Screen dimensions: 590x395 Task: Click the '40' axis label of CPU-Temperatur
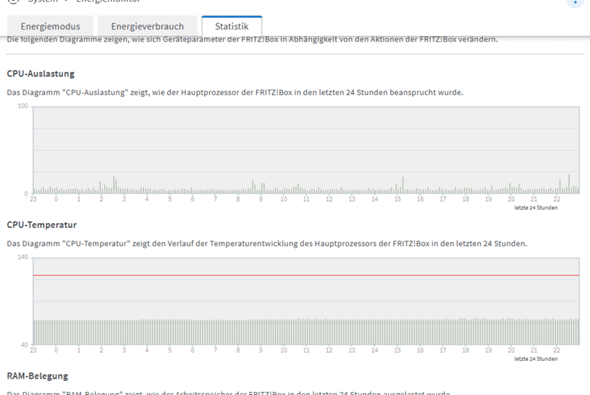point(24,345)
